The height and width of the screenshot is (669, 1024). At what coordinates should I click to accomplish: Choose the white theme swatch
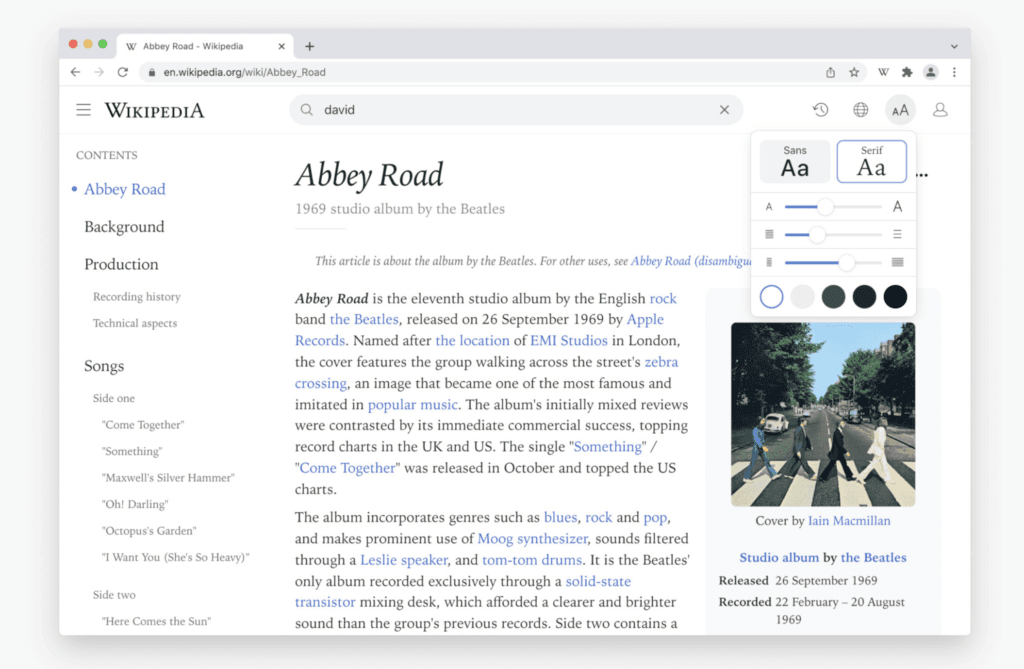click(771, 297)
